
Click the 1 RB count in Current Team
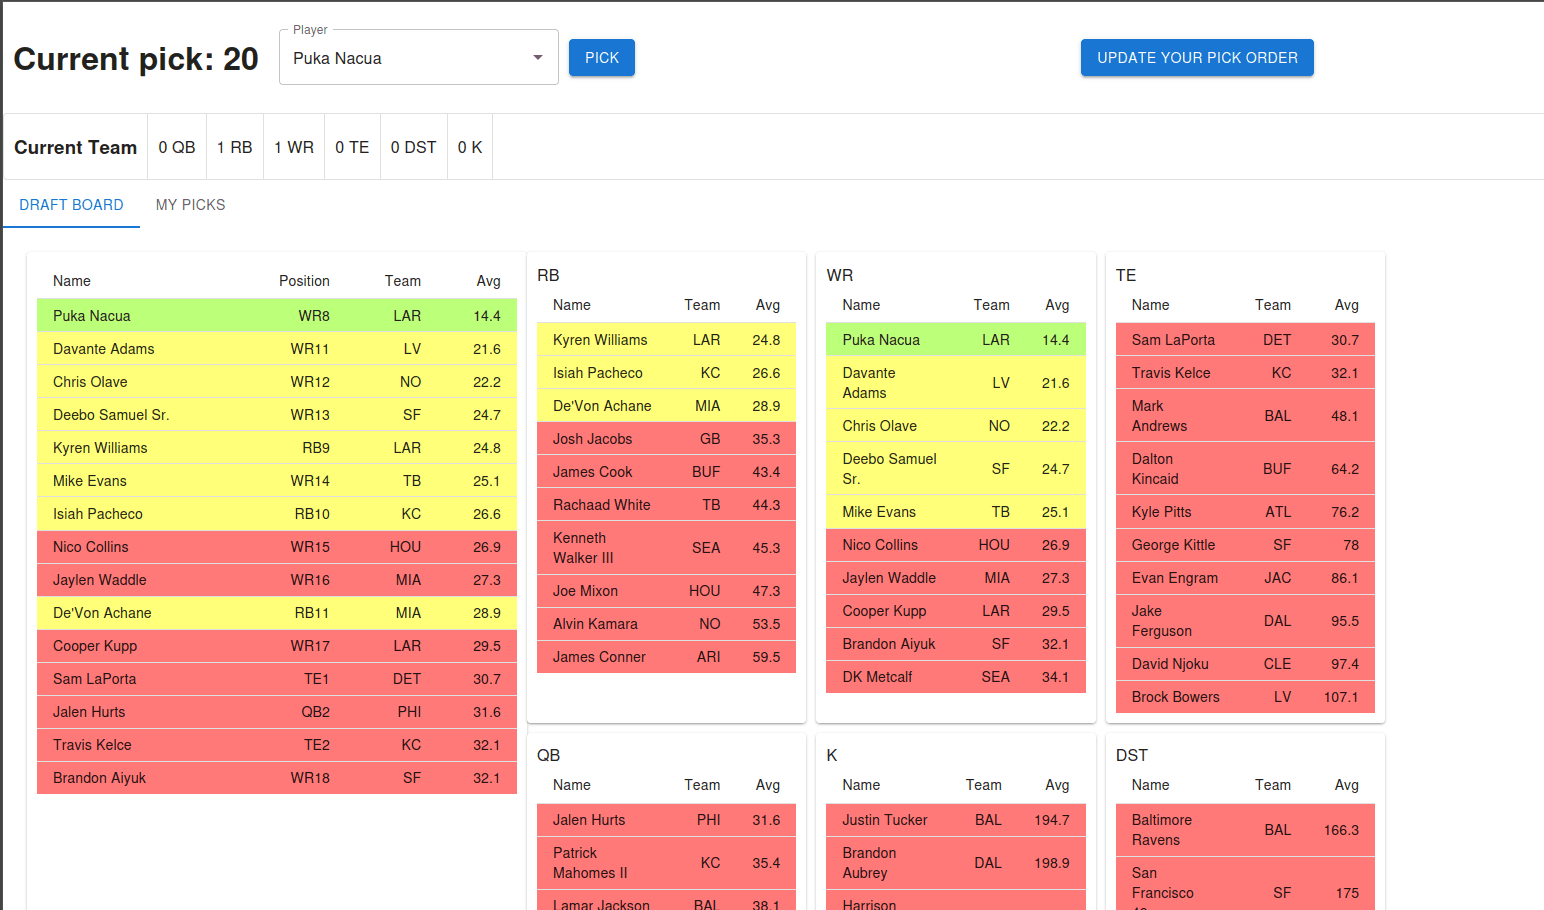coord(234,147)
